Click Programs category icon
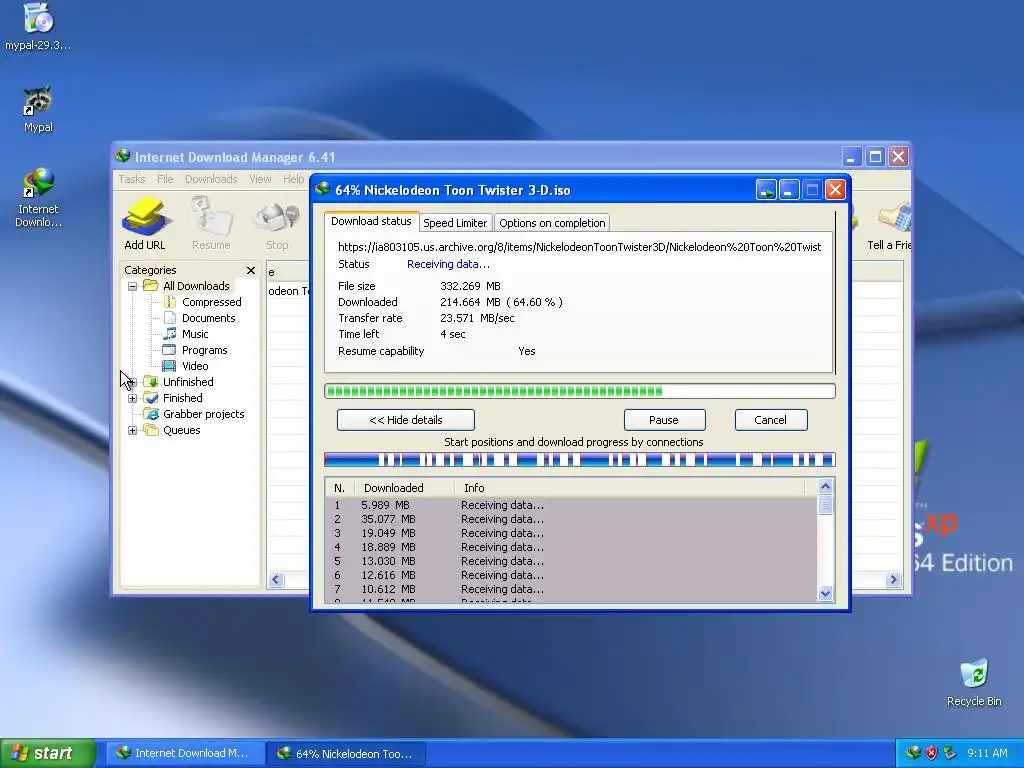This screenshot has height=768, width=1024. pyautogui.click(x=170, y=350)
